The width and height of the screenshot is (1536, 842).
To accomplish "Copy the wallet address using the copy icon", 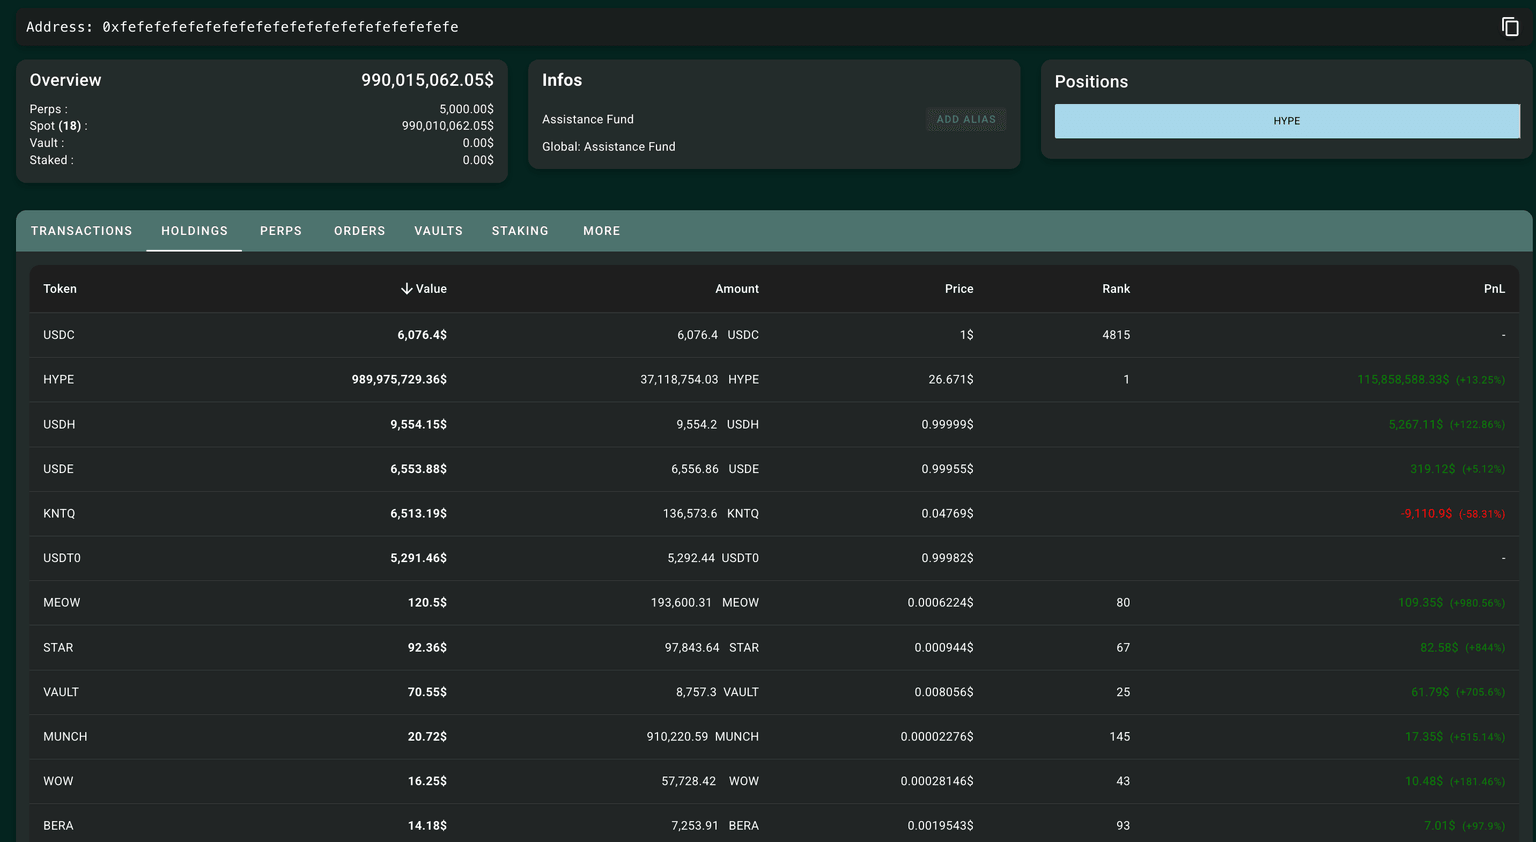I will pyautogui.click(x=1510, y=27).
